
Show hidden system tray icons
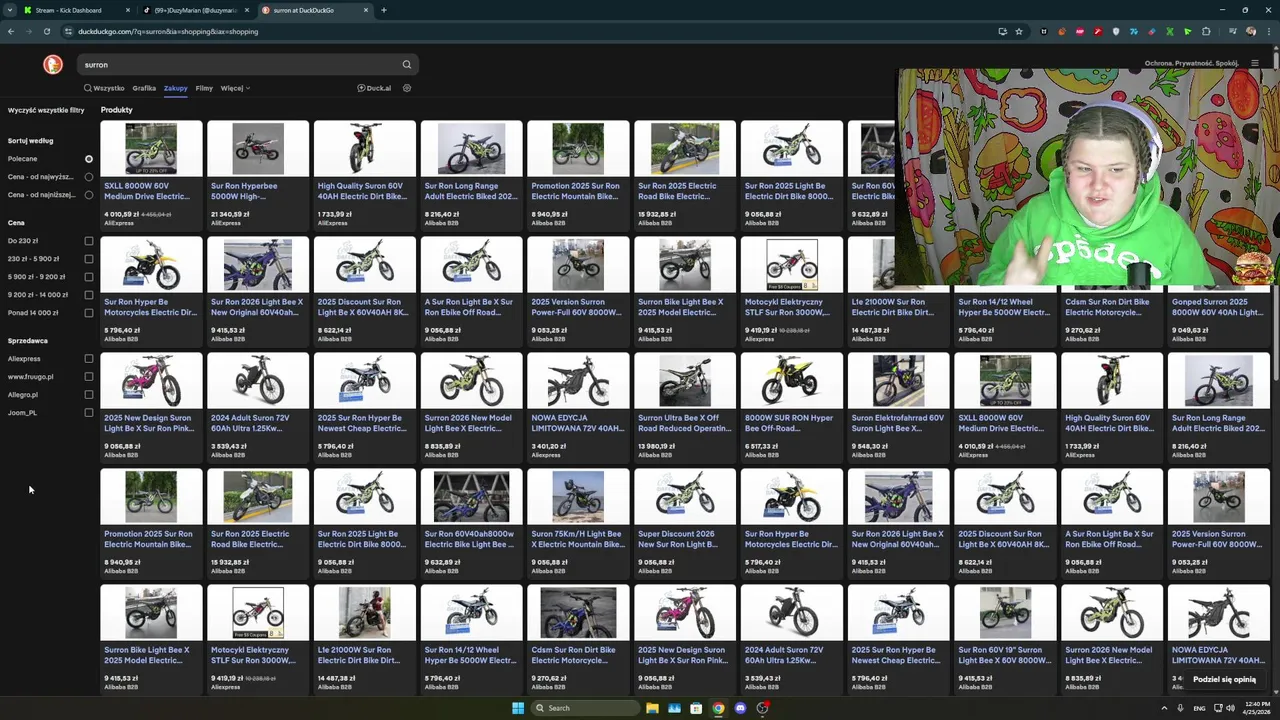click(x=1164, y=708)
